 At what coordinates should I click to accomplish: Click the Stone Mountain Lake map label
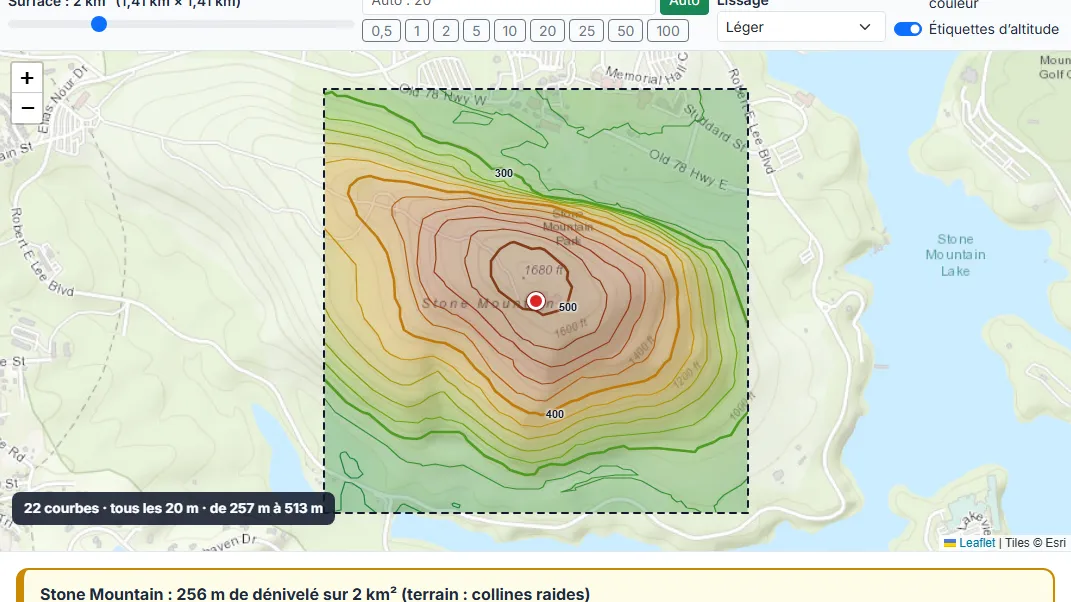(955, 255)
